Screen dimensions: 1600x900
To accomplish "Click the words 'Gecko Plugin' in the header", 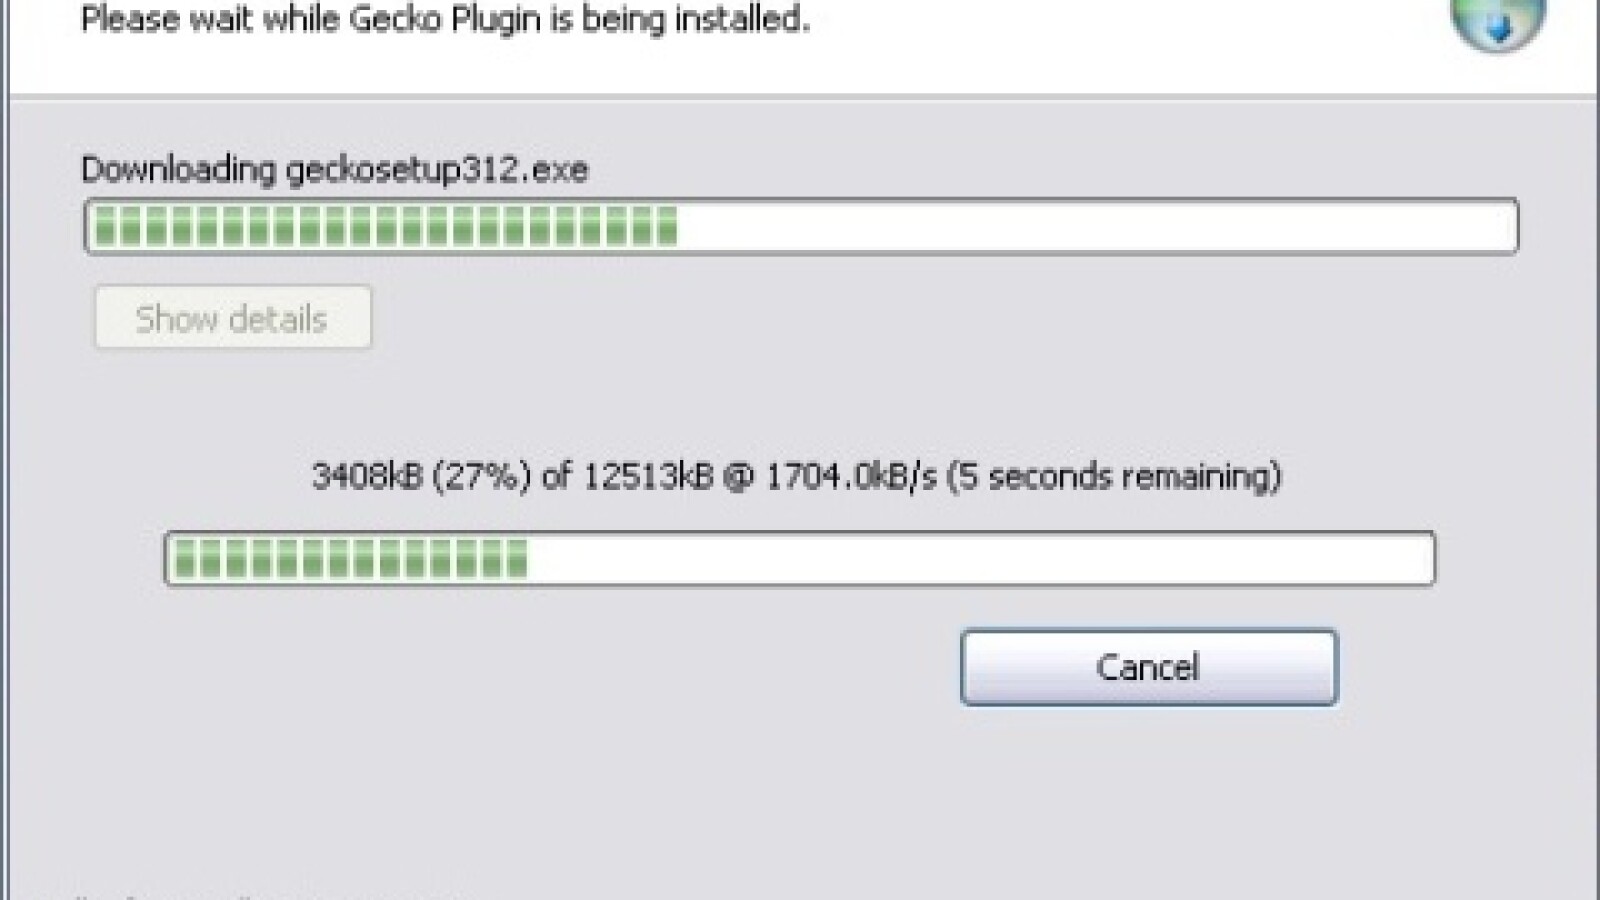I will (446, 19).
